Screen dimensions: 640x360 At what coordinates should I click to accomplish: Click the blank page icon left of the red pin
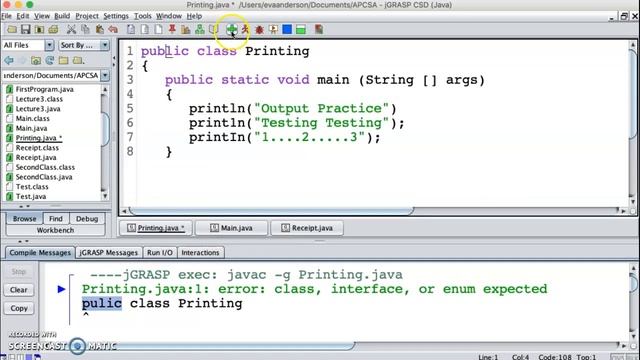click(158, 29)
